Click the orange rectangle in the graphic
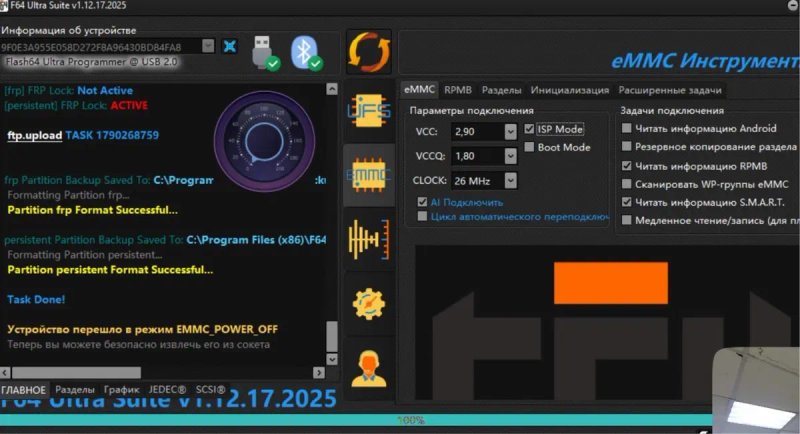Viewport: 800px width, 434px height. 611,283
